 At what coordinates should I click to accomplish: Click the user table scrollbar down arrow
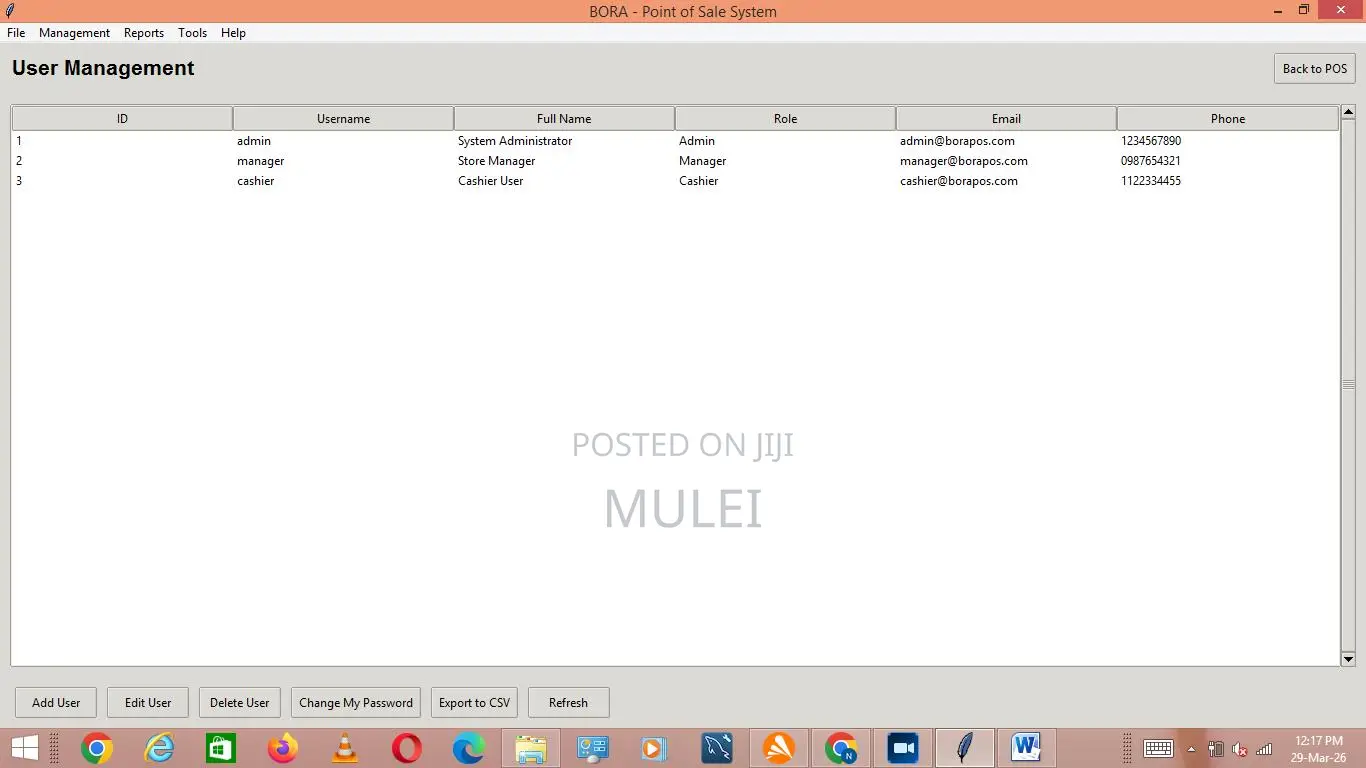[1348, 659]
